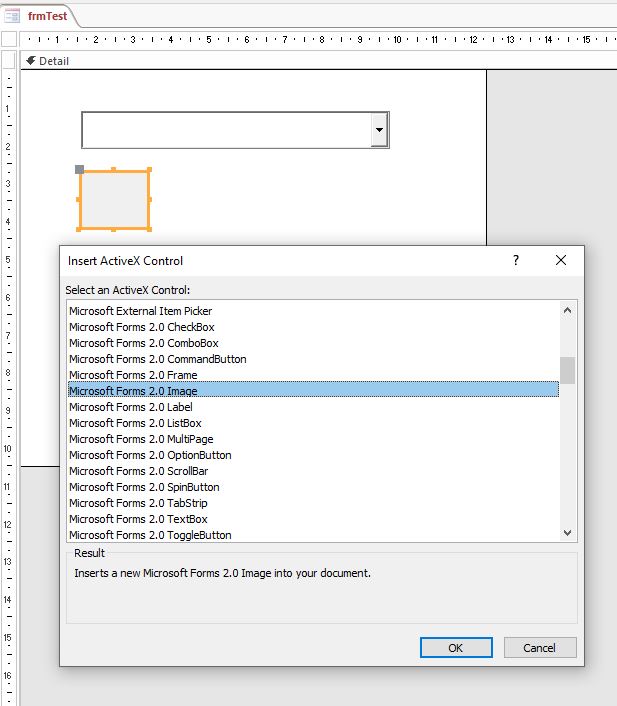Select Microsoft Forms 2.0 Label entry
617x706 pixels.
click(x=313, y=407)
